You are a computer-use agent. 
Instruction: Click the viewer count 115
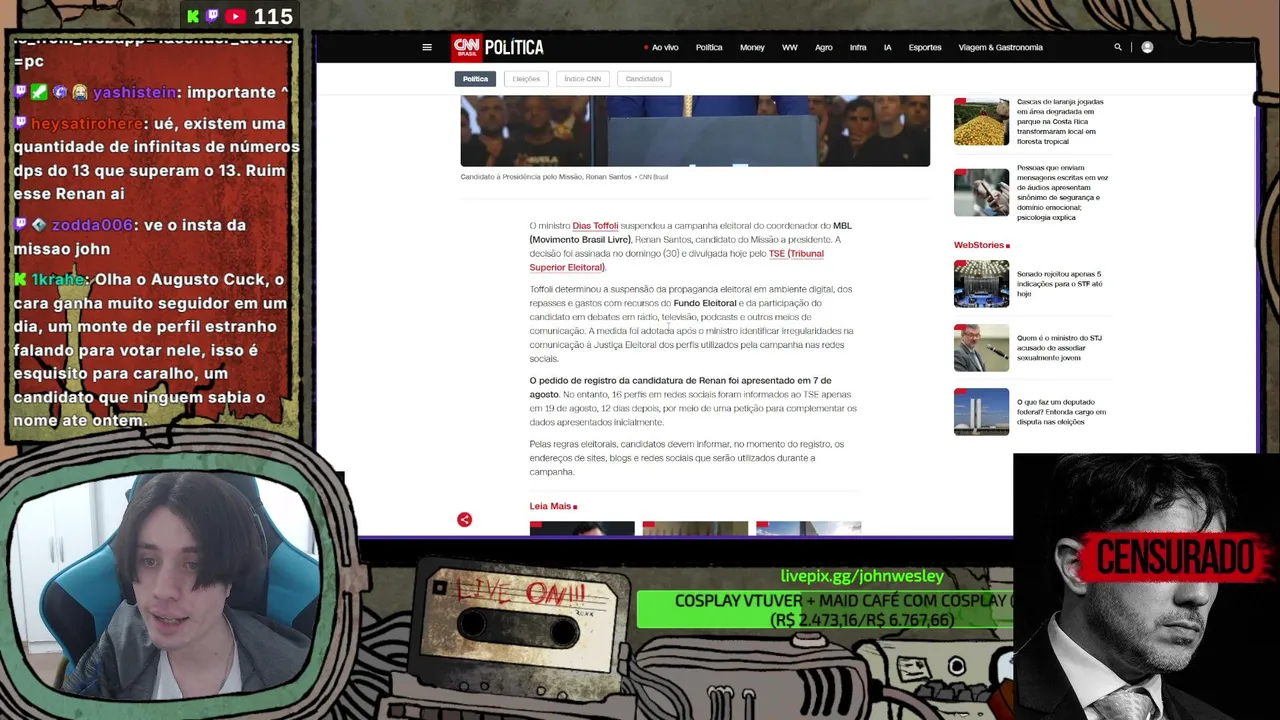tap(273, 17)
